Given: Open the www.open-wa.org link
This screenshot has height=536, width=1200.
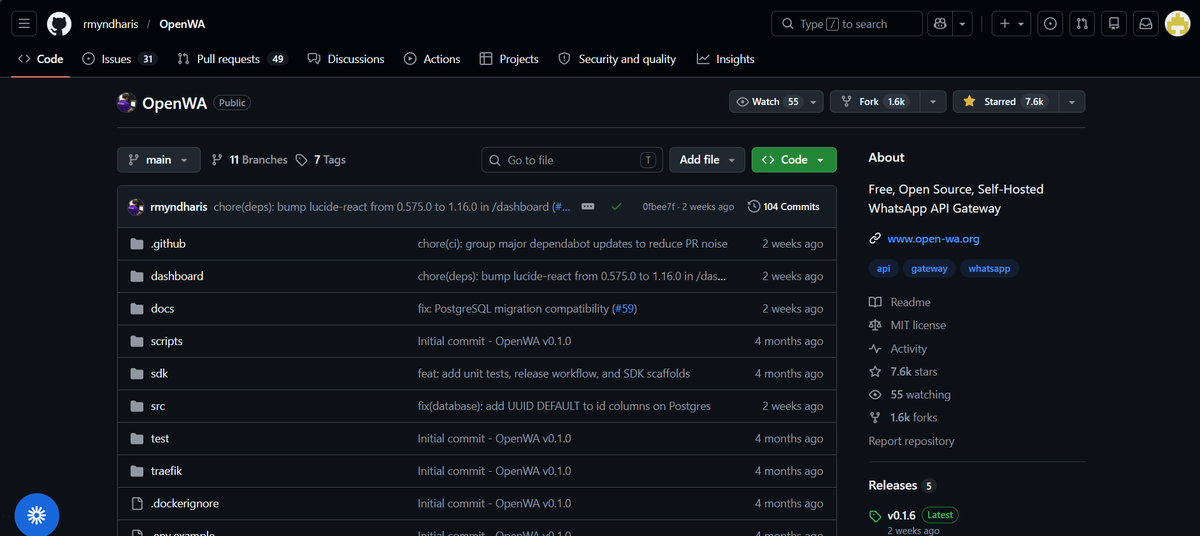Looking at the screenshot, I should click(933, 239).
